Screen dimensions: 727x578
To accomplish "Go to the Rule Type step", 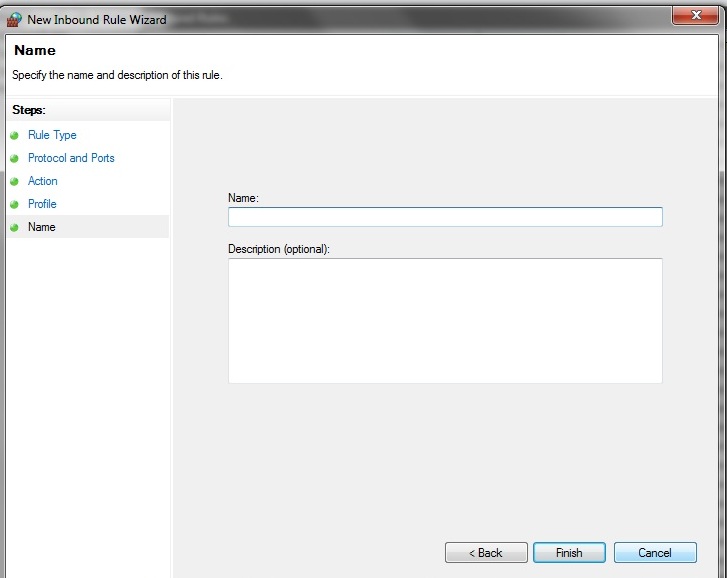I will (x=52, y=135).
